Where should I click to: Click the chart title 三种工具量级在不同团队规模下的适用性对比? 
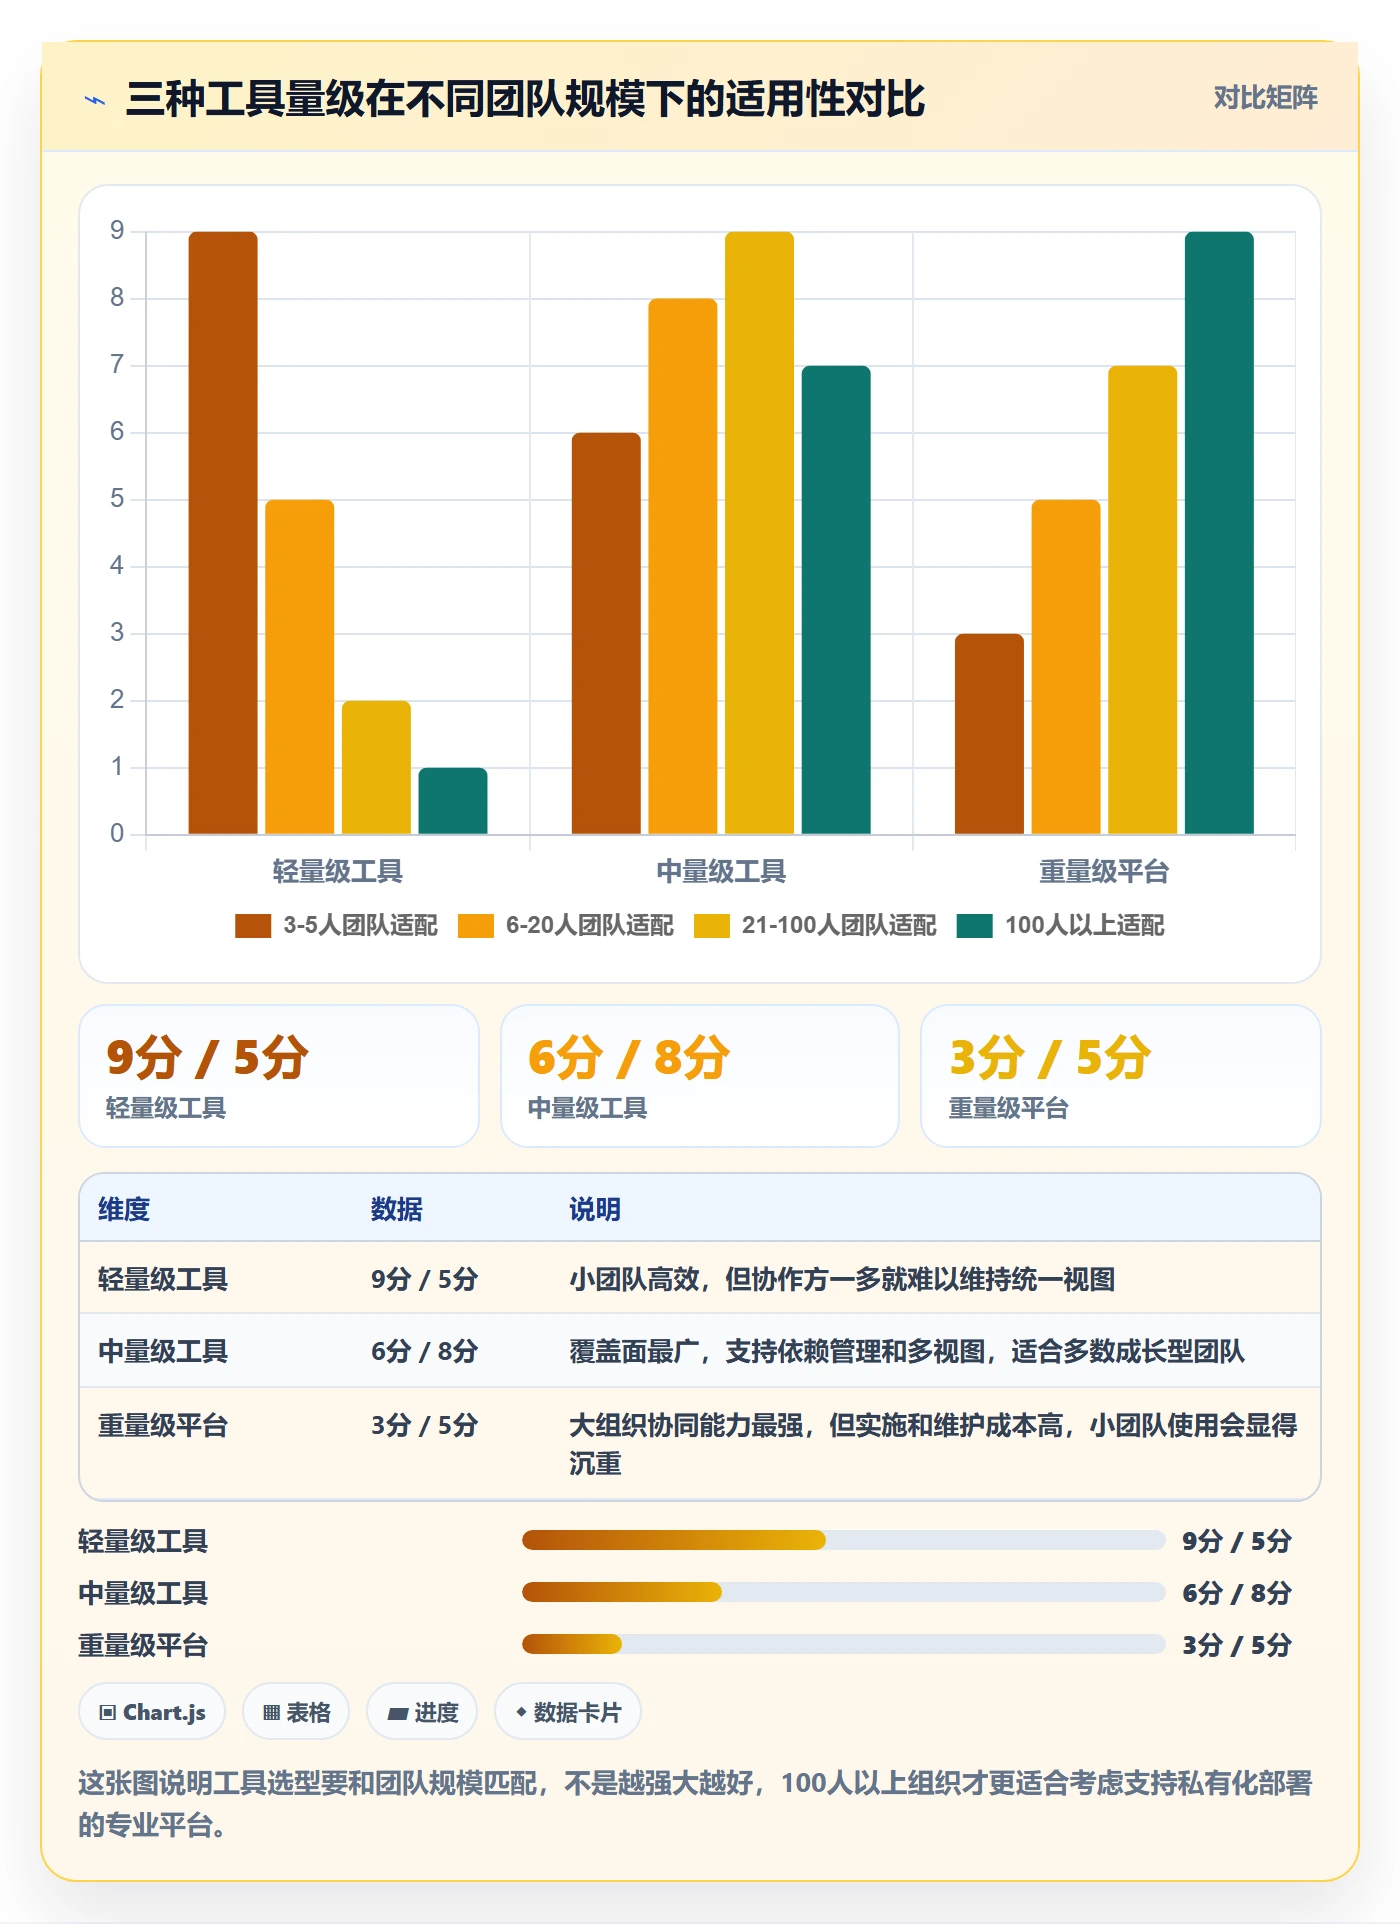(525, 99)
